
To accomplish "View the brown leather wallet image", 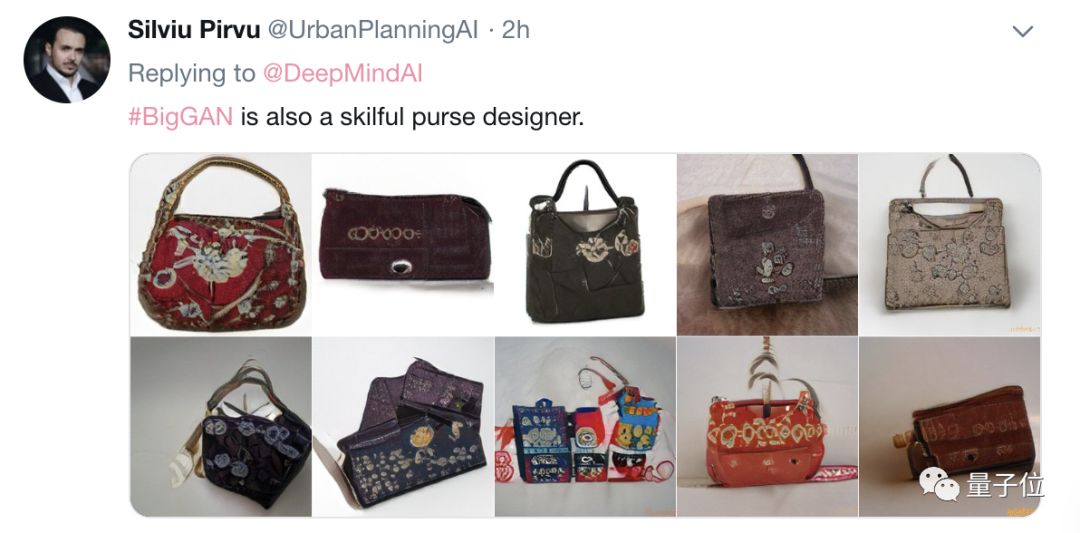I will click(x=950, y=426).
